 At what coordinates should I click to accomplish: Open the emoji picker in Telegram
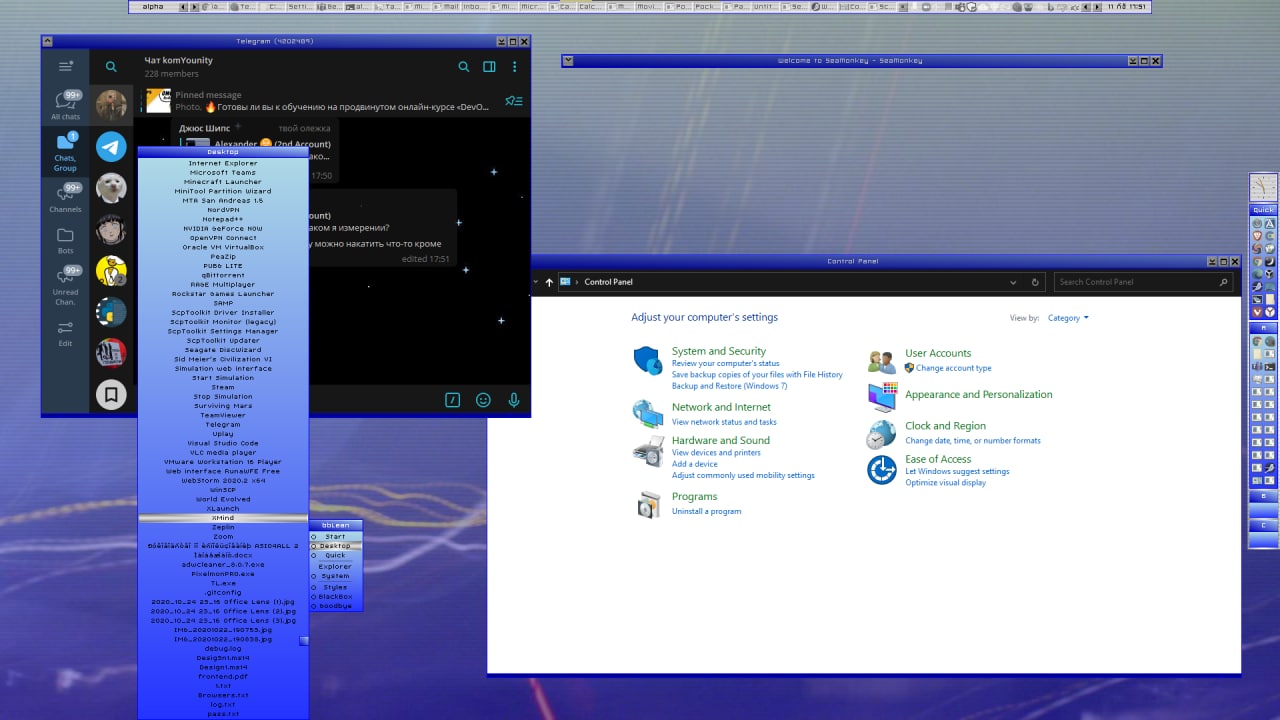[483, 400]
